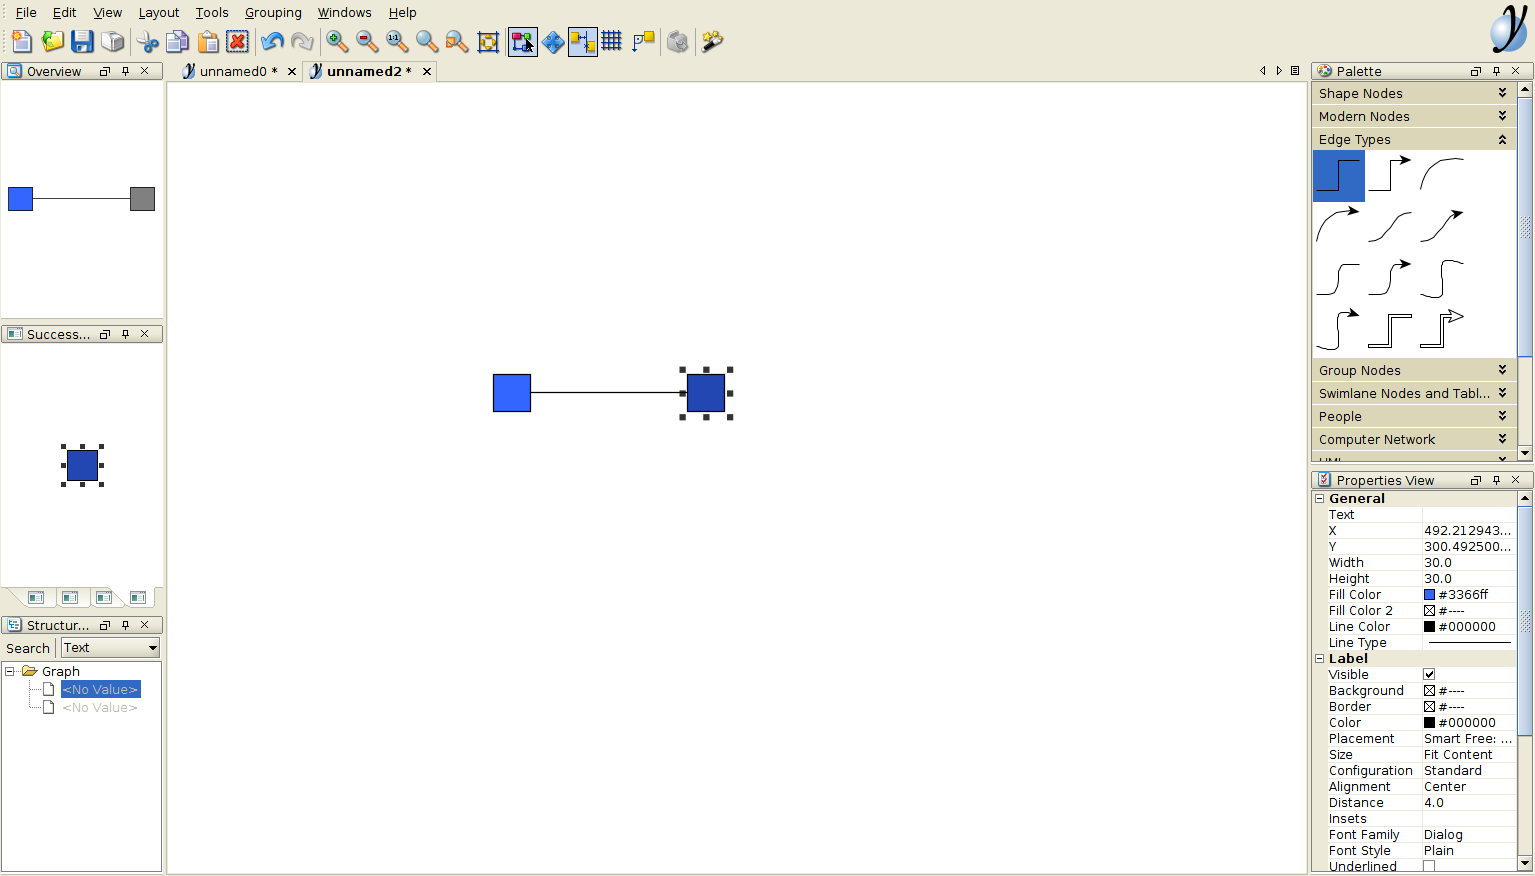
Task: Click the Fill Color blue swatch
Action: (x=1429, y=595)
